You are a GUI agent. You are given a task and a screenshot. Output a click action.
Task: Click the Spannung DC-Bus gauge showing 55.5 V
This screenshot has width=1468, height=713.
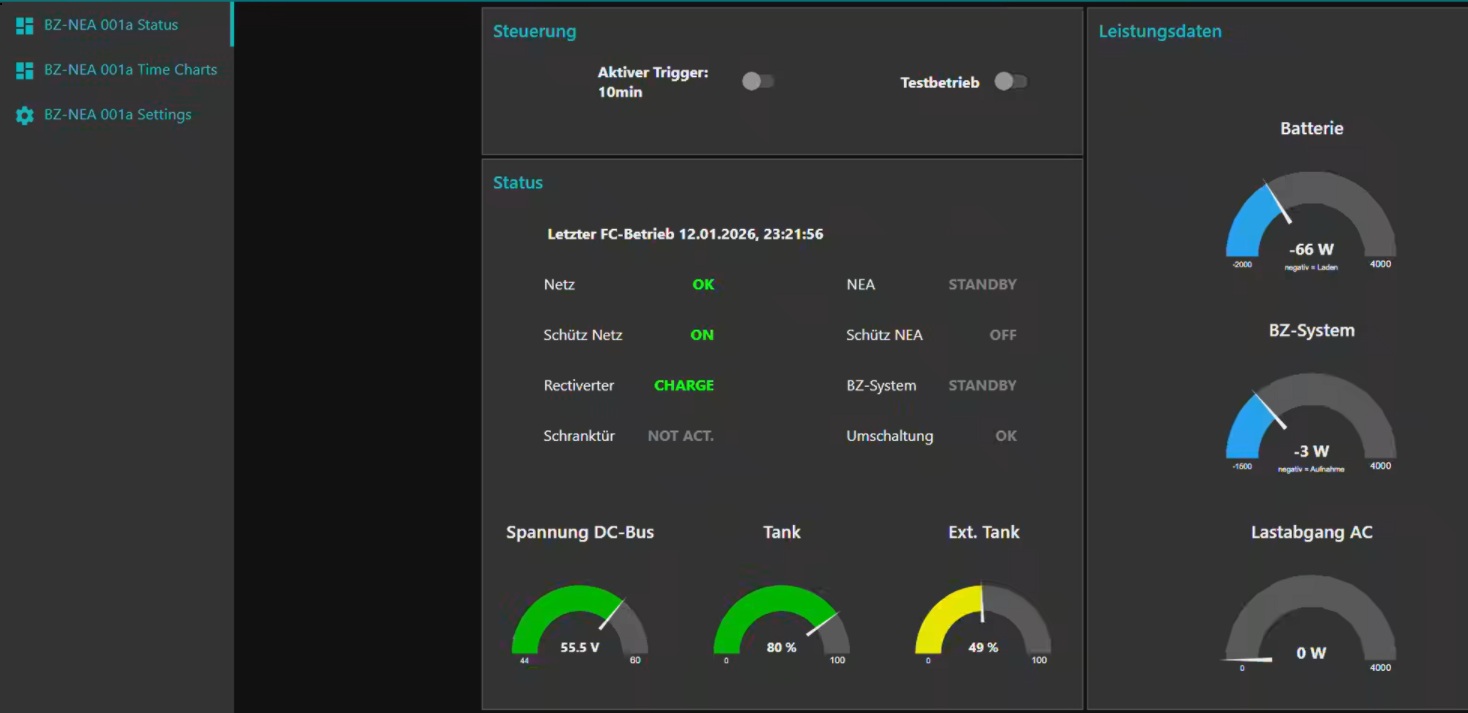580,620
